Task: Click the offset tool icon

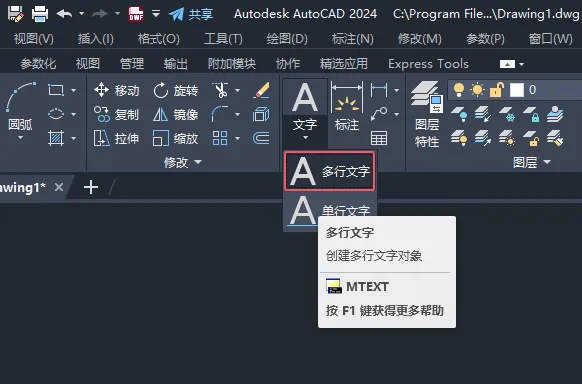Action: (261, 138)
